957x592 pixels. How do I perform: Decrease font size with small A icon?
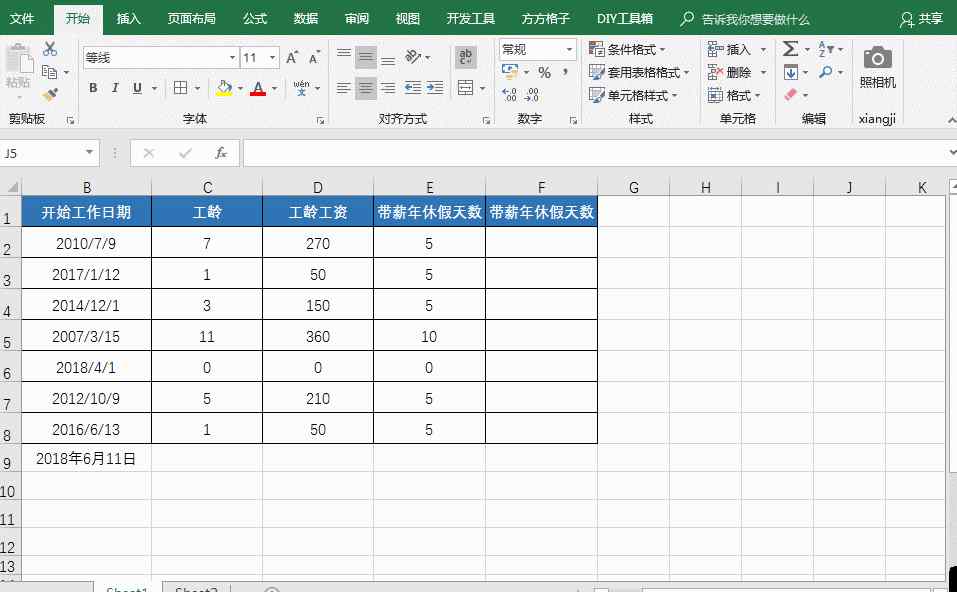[314, 57]
